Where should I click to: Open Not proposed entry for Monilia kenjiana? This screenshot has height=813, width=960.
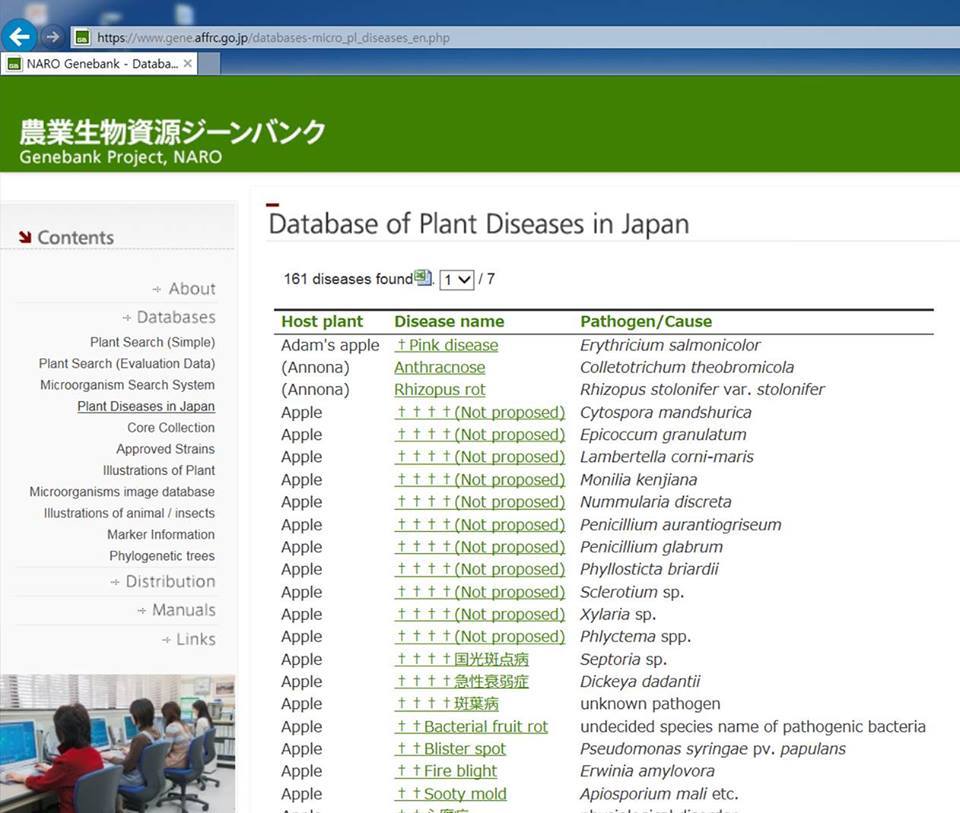tap(480, 480)
